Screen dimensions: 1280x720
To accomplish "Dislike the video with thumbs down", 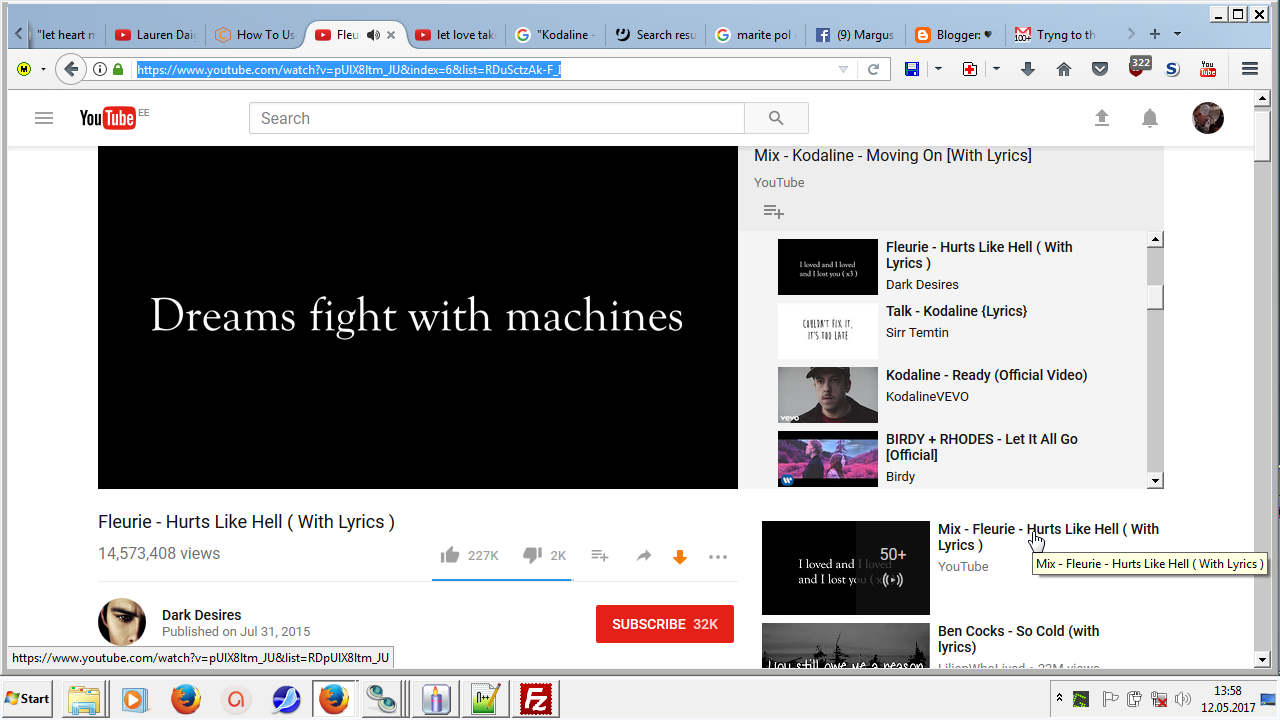I will pos(532,555).
